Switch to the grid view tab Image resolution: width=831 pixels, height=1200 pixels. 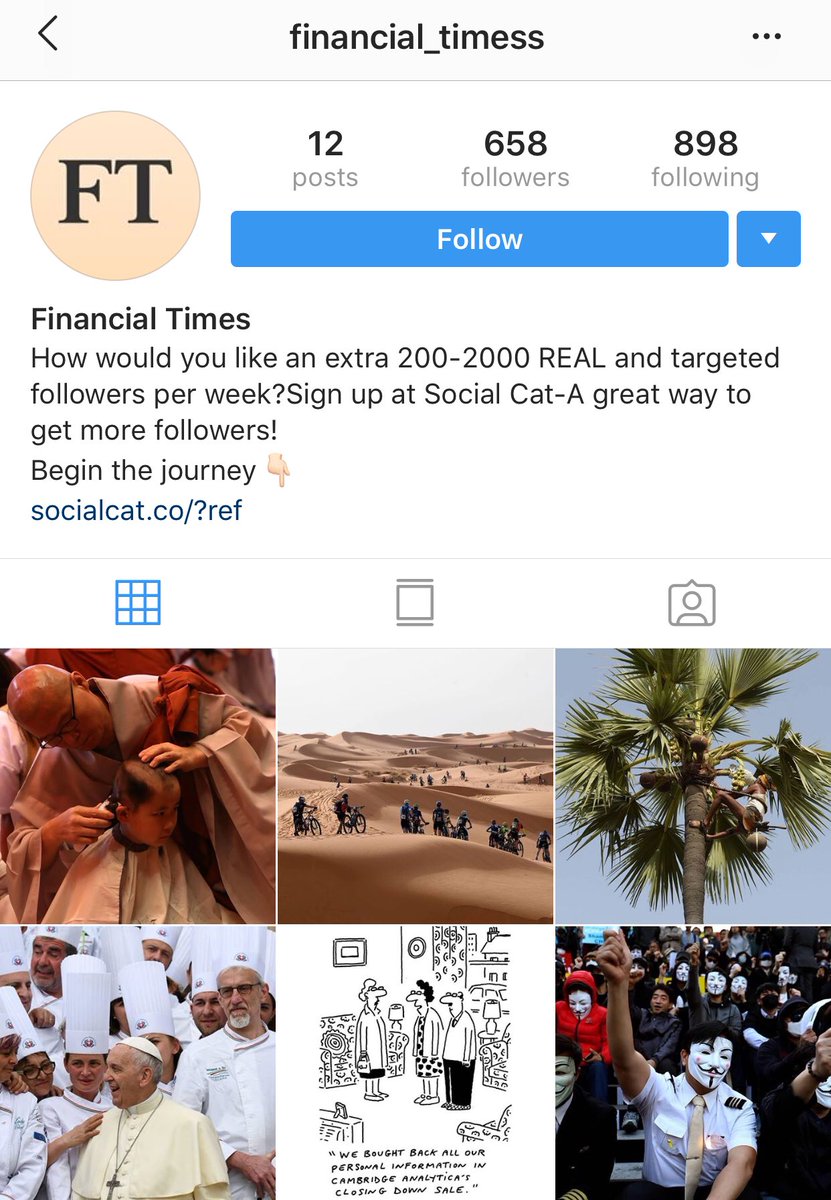(x=138, y=603)
